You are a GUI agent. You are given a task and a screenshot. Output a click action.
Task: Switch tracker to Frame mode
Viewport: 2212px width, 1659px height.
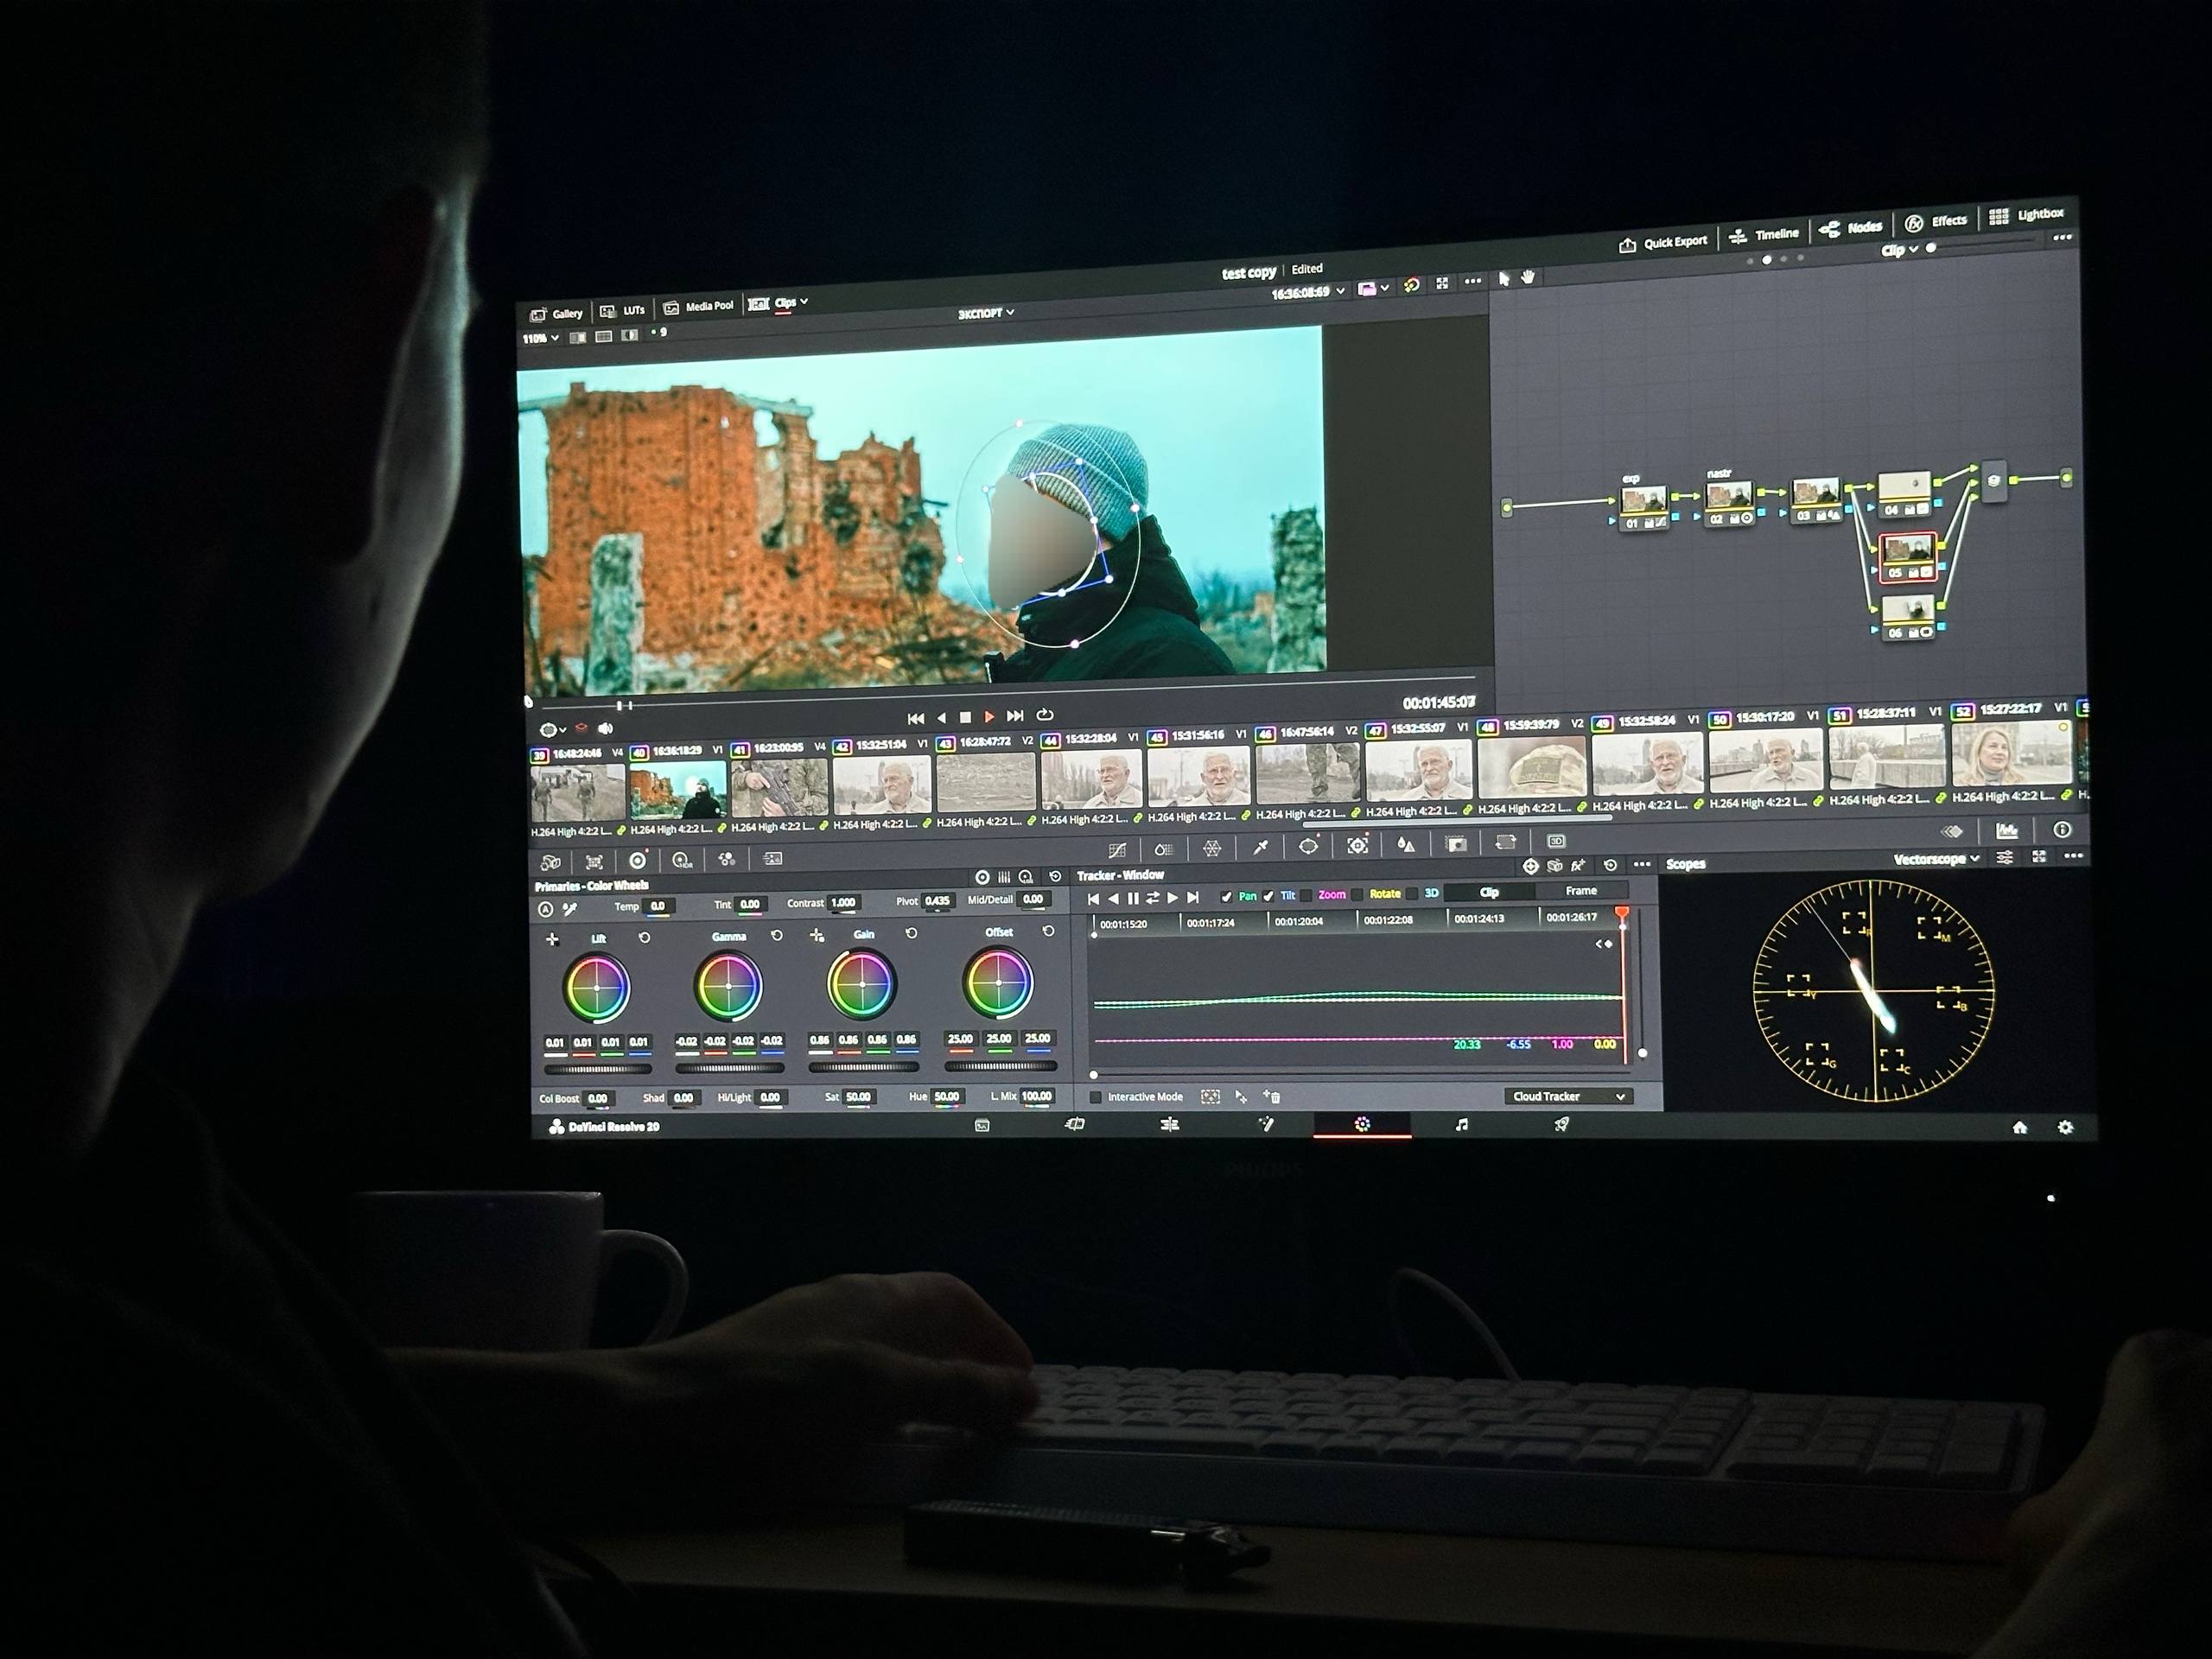[x=1581, y=890]
